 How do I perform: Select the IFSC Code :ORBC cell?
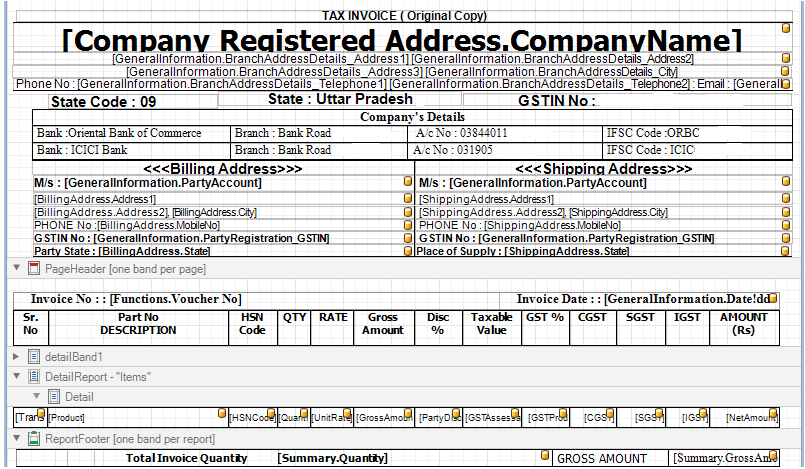pyautogui.click(x=697, y=133)
